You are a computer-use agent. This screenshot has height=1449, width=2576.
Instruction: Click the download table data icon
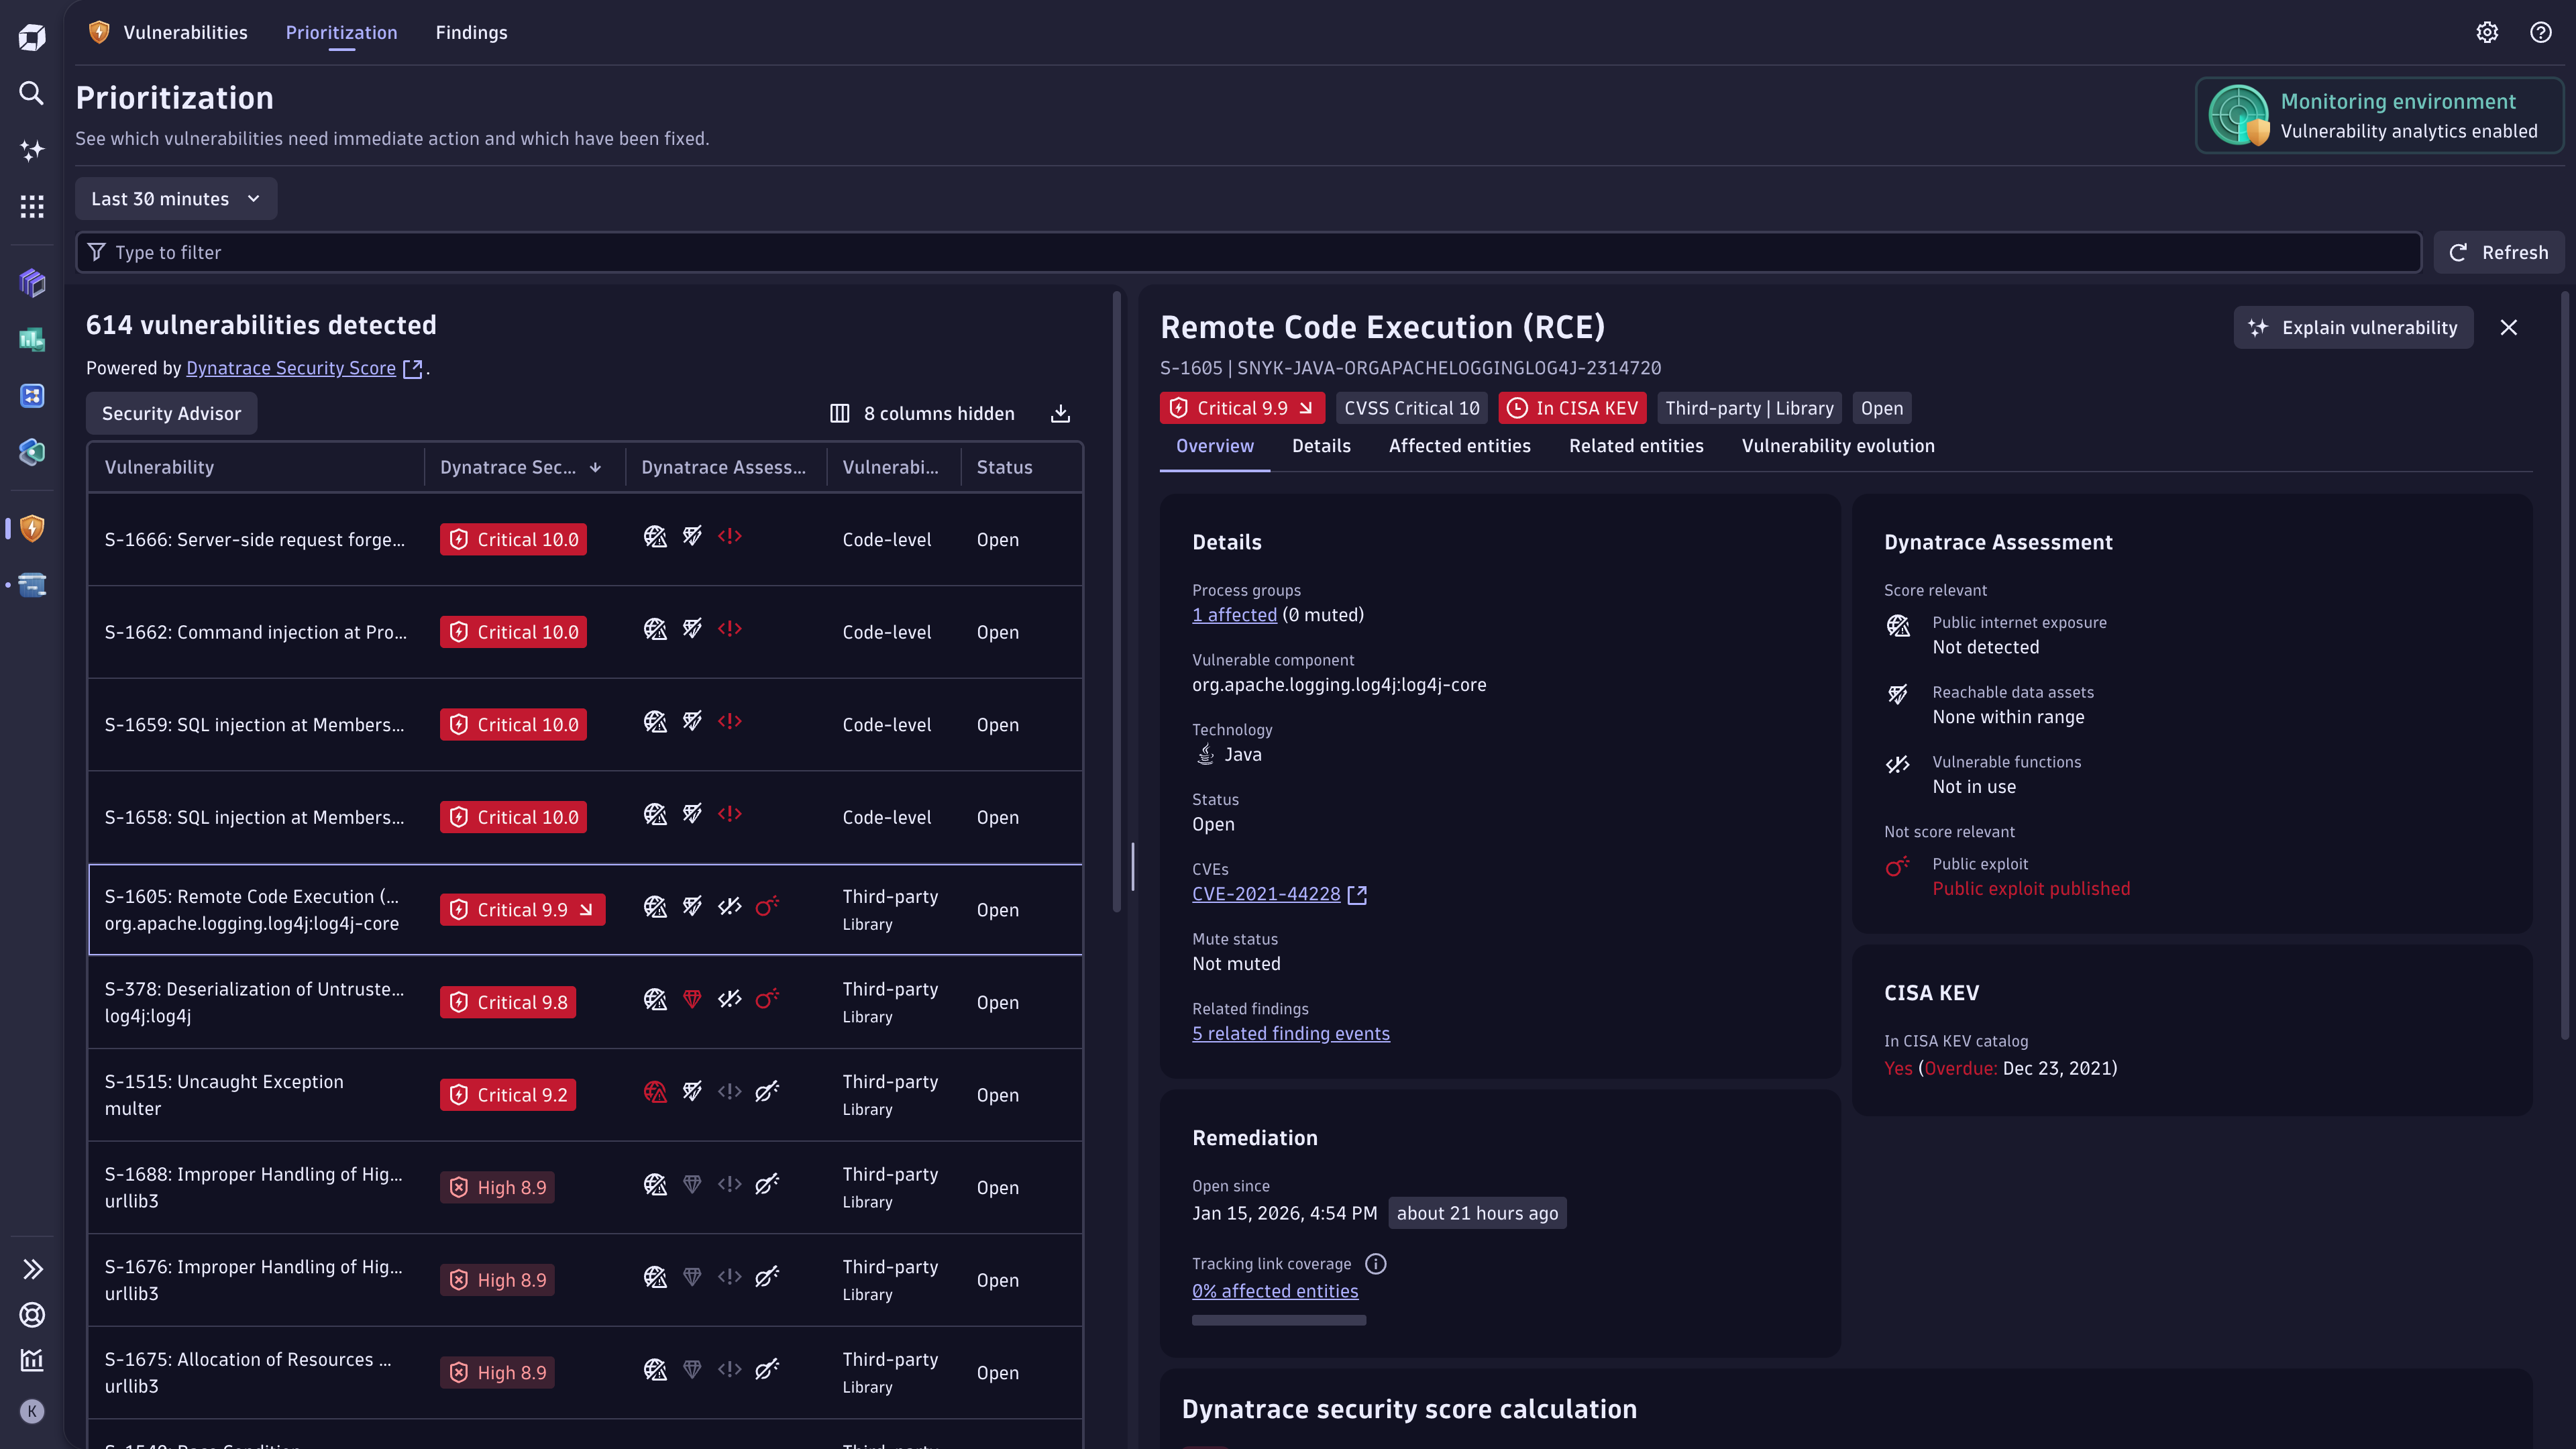coord(1060,413)
